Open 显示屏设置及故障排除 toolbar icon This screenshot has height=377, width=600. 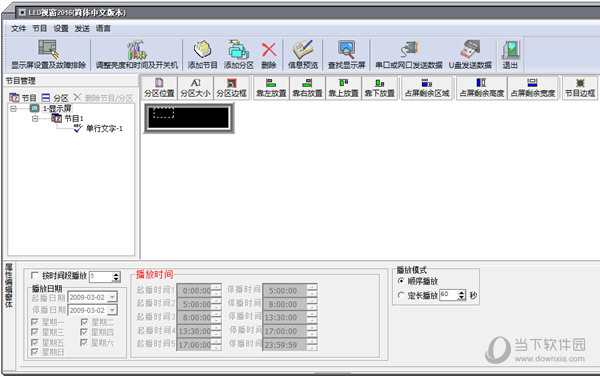coord(49,54)
